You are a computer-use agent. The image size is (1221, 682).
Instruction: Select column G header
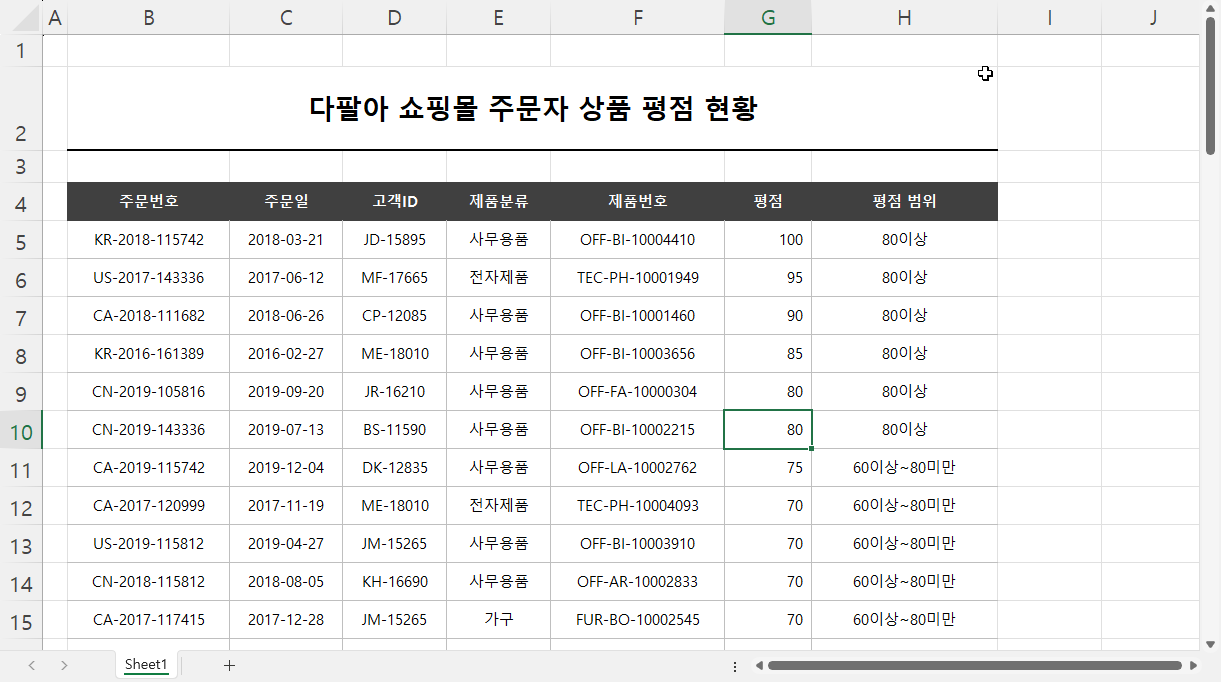pos(768,17)
